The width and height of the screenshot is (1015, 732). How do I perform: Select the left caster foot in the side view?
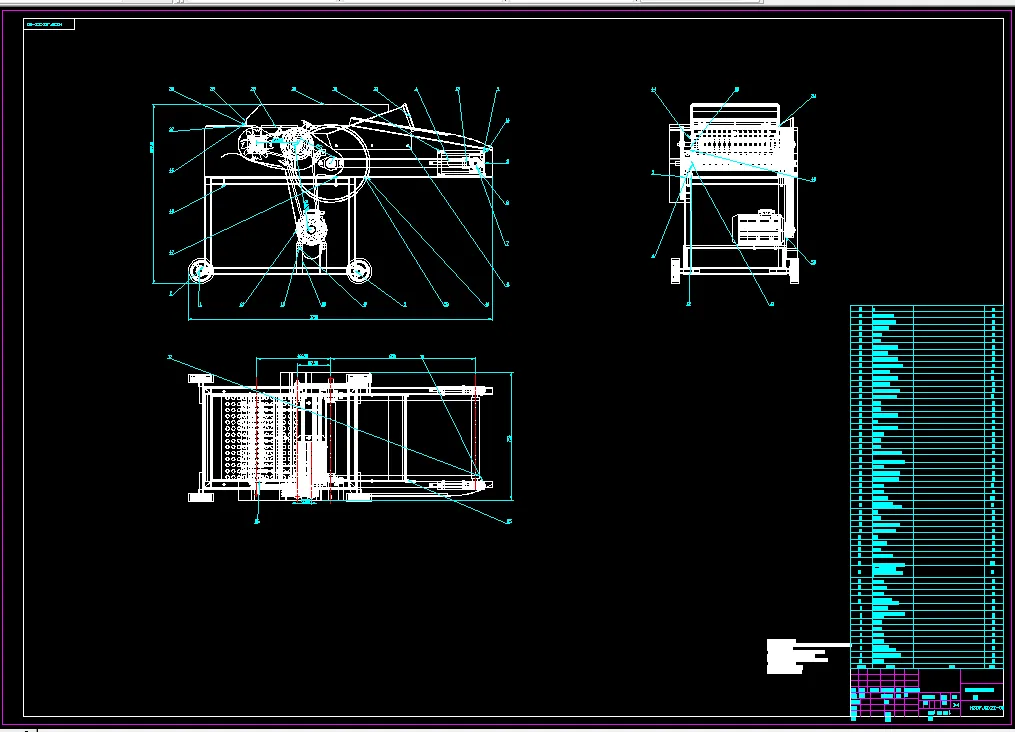pyautogui.click(x=675, y=271)
